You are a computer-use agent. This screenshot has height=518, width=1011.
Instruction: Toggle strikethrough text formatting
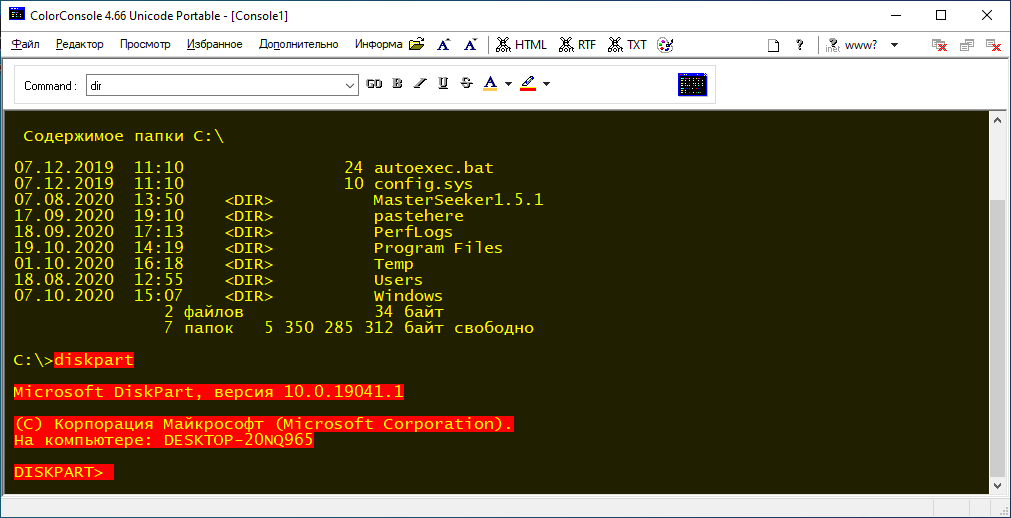tap(466, 84)
